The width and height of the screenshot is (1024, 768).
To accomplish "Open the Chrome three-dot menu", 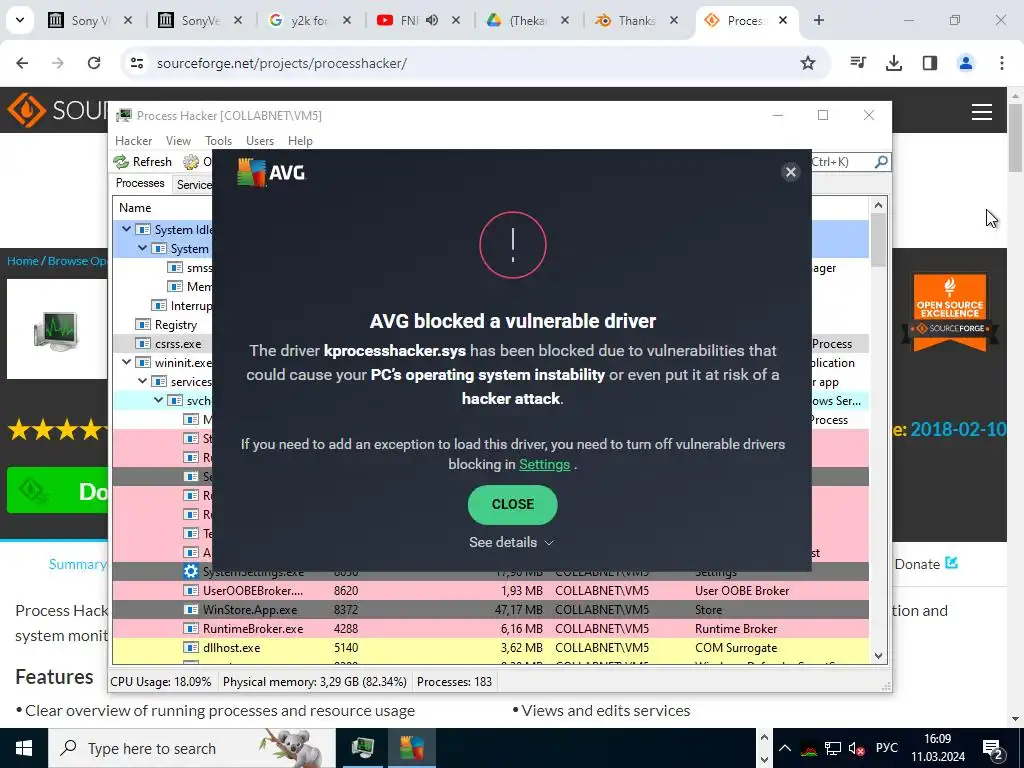I will tap(1001, 63).
